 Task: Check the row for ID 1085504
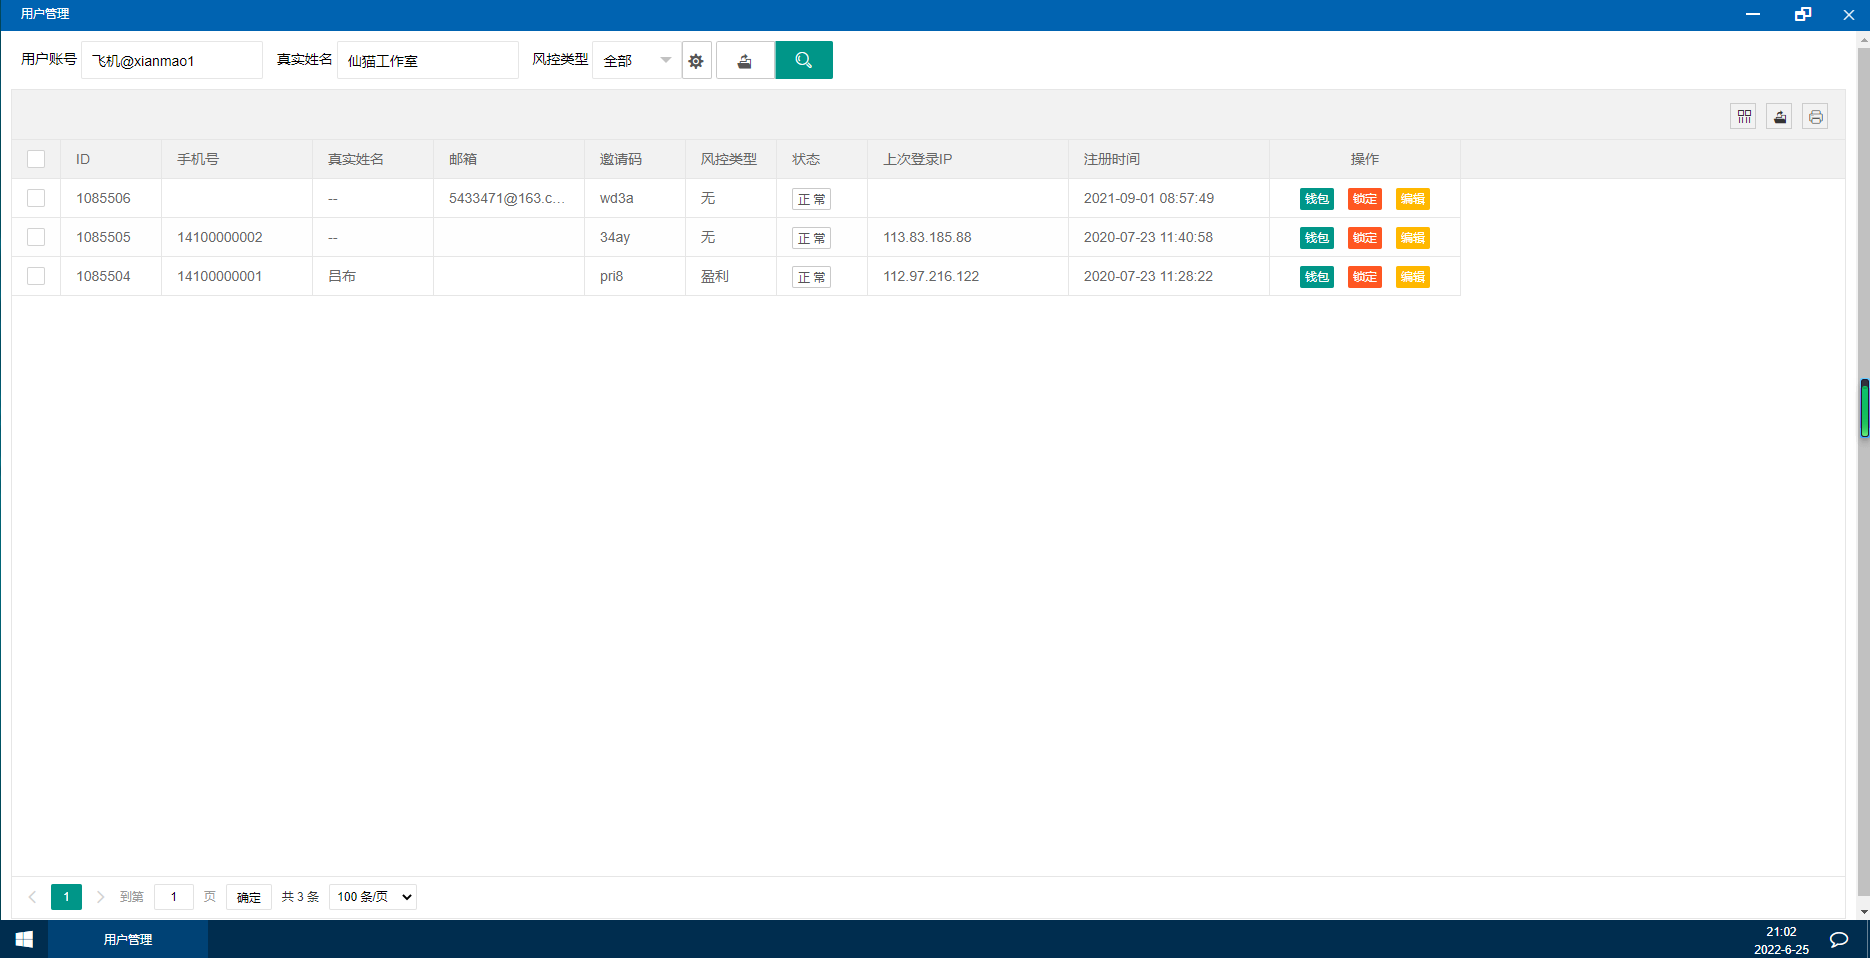[36, 276]
